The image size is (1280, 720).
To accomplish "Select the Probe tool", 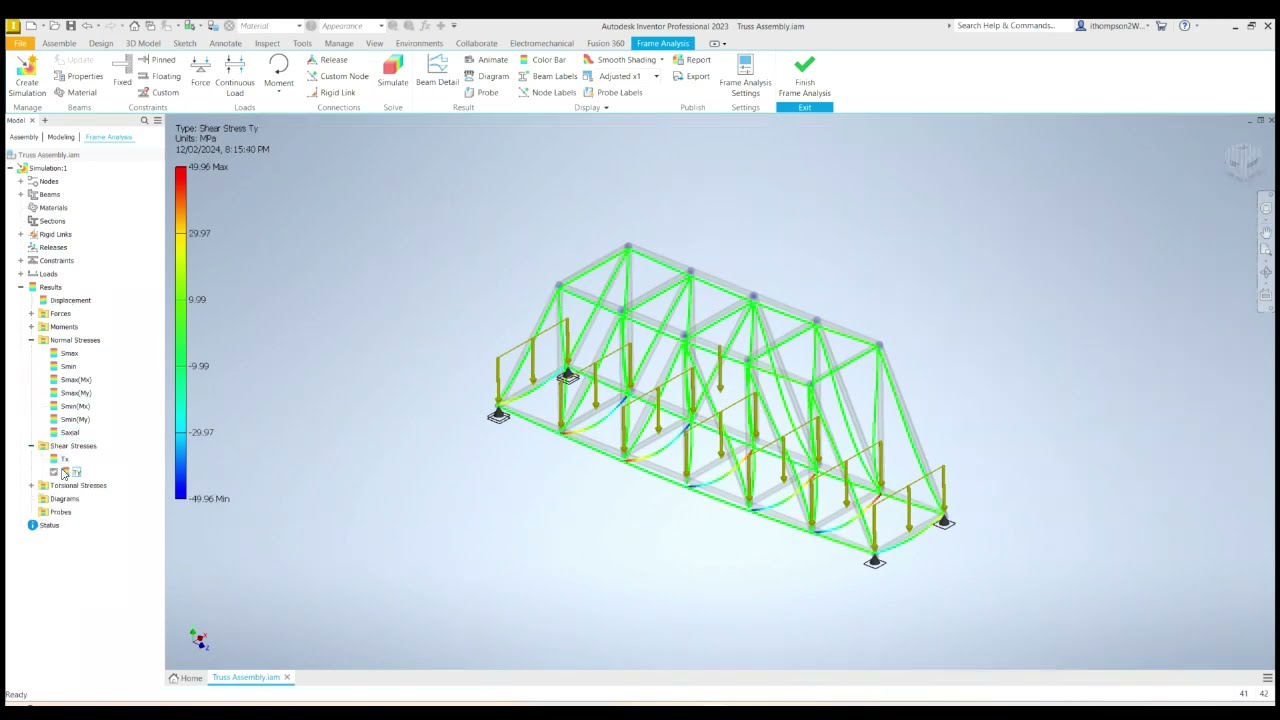I will pos(481,92).
